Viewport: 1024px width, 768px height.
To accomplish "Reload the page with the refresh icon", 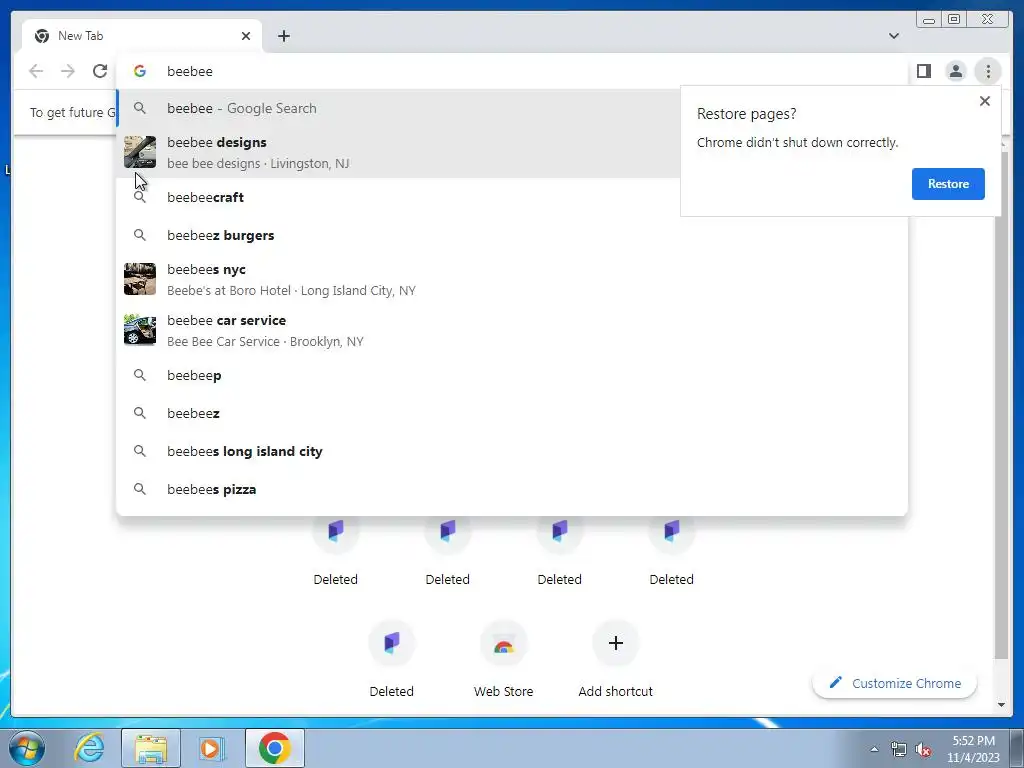I will pyautogui.click(x=100, y=71).
